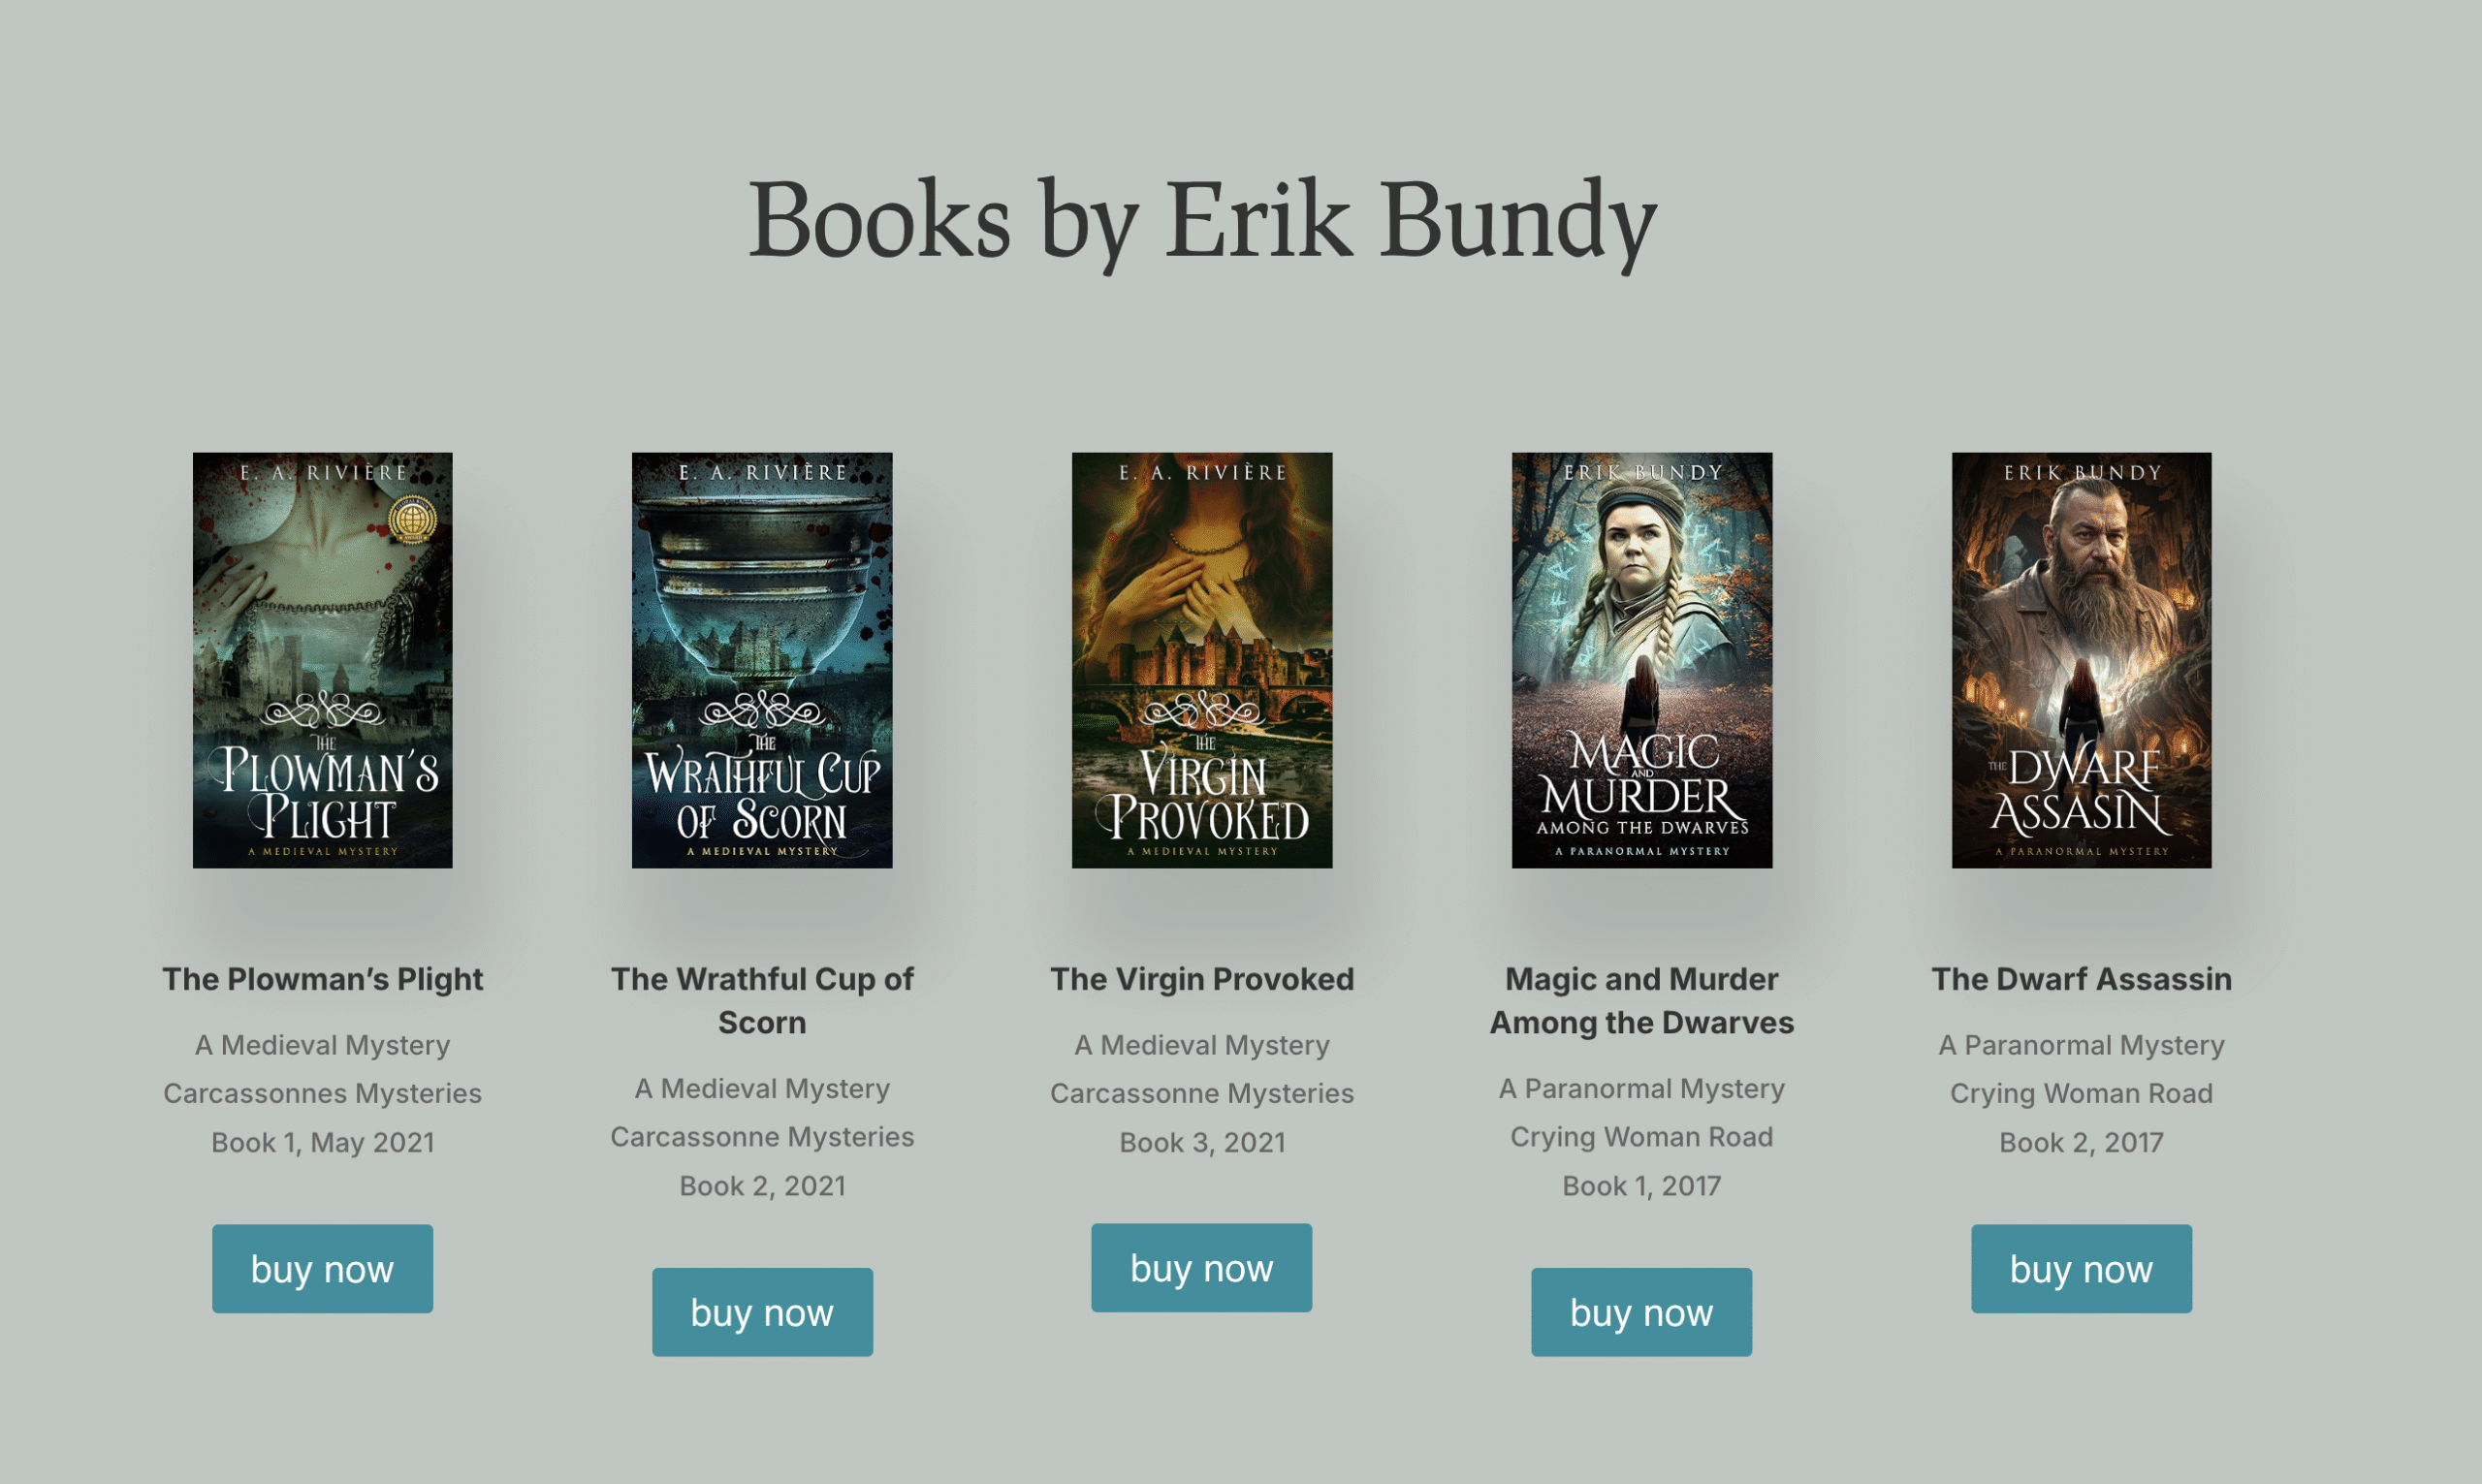Image resolution: width=2482 pixels, height=1484 pixels.
Task: Buy The Virgin Provoked now
Action: pos(1202,1267)
